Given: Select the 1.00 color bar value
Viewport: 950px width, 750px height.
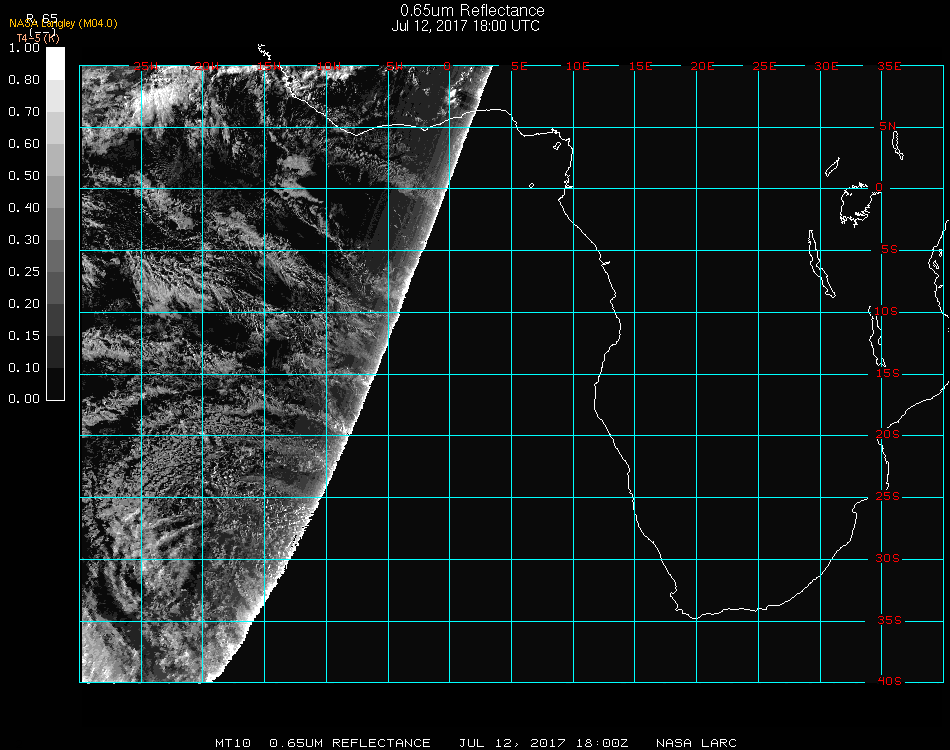Looking at the screenshot, I should click(x=24, y=48).
